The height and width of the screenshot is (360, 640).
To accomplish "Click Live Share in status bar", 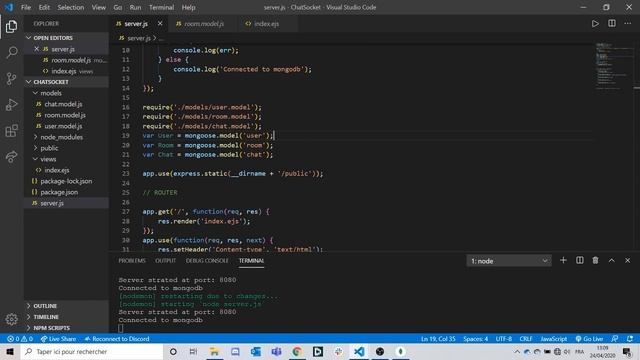I will [58, 339].
